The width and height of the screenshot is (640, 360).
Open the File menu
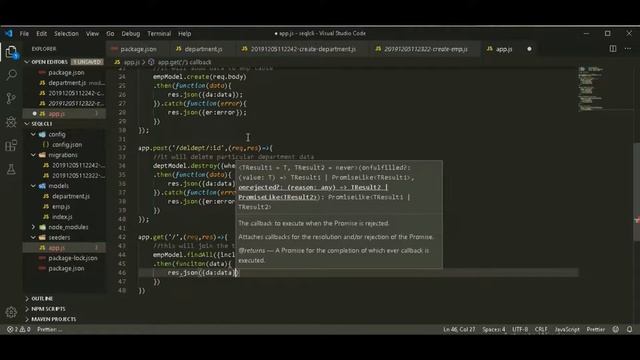pyautogui.click(x=24, y=33)
